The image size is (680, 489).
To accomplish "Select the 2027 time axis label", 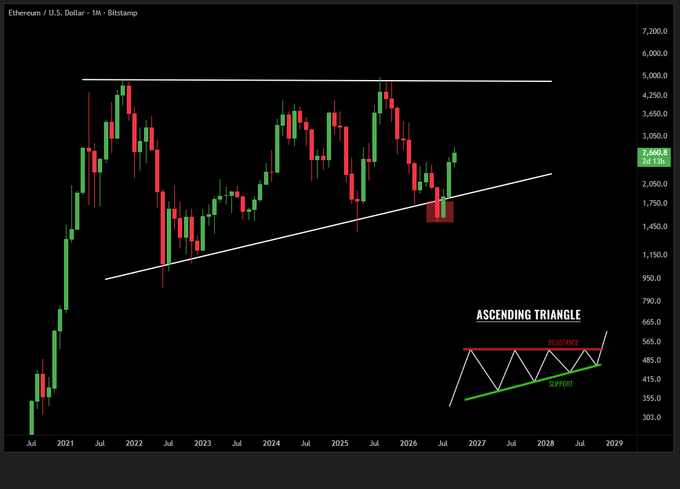I will pos(477,443).
